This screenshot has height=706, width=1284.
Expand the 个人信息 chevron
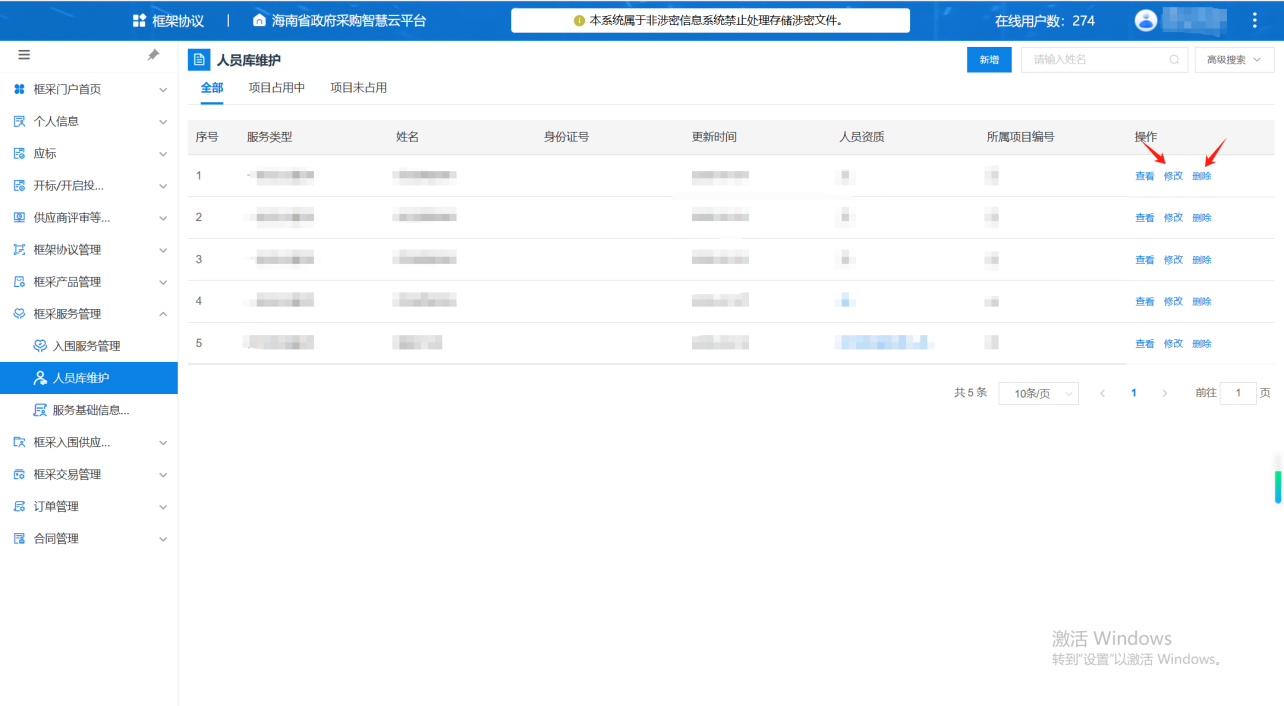[163, 122]
